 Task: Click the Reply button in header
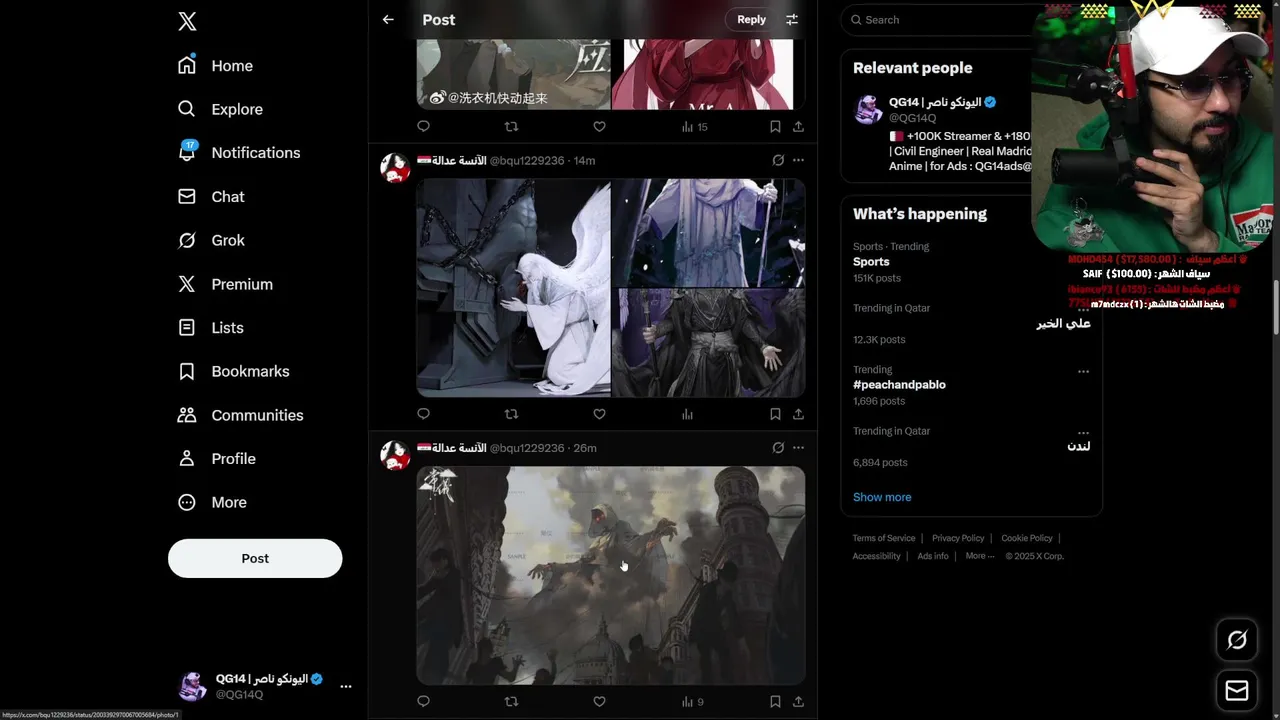751,19
